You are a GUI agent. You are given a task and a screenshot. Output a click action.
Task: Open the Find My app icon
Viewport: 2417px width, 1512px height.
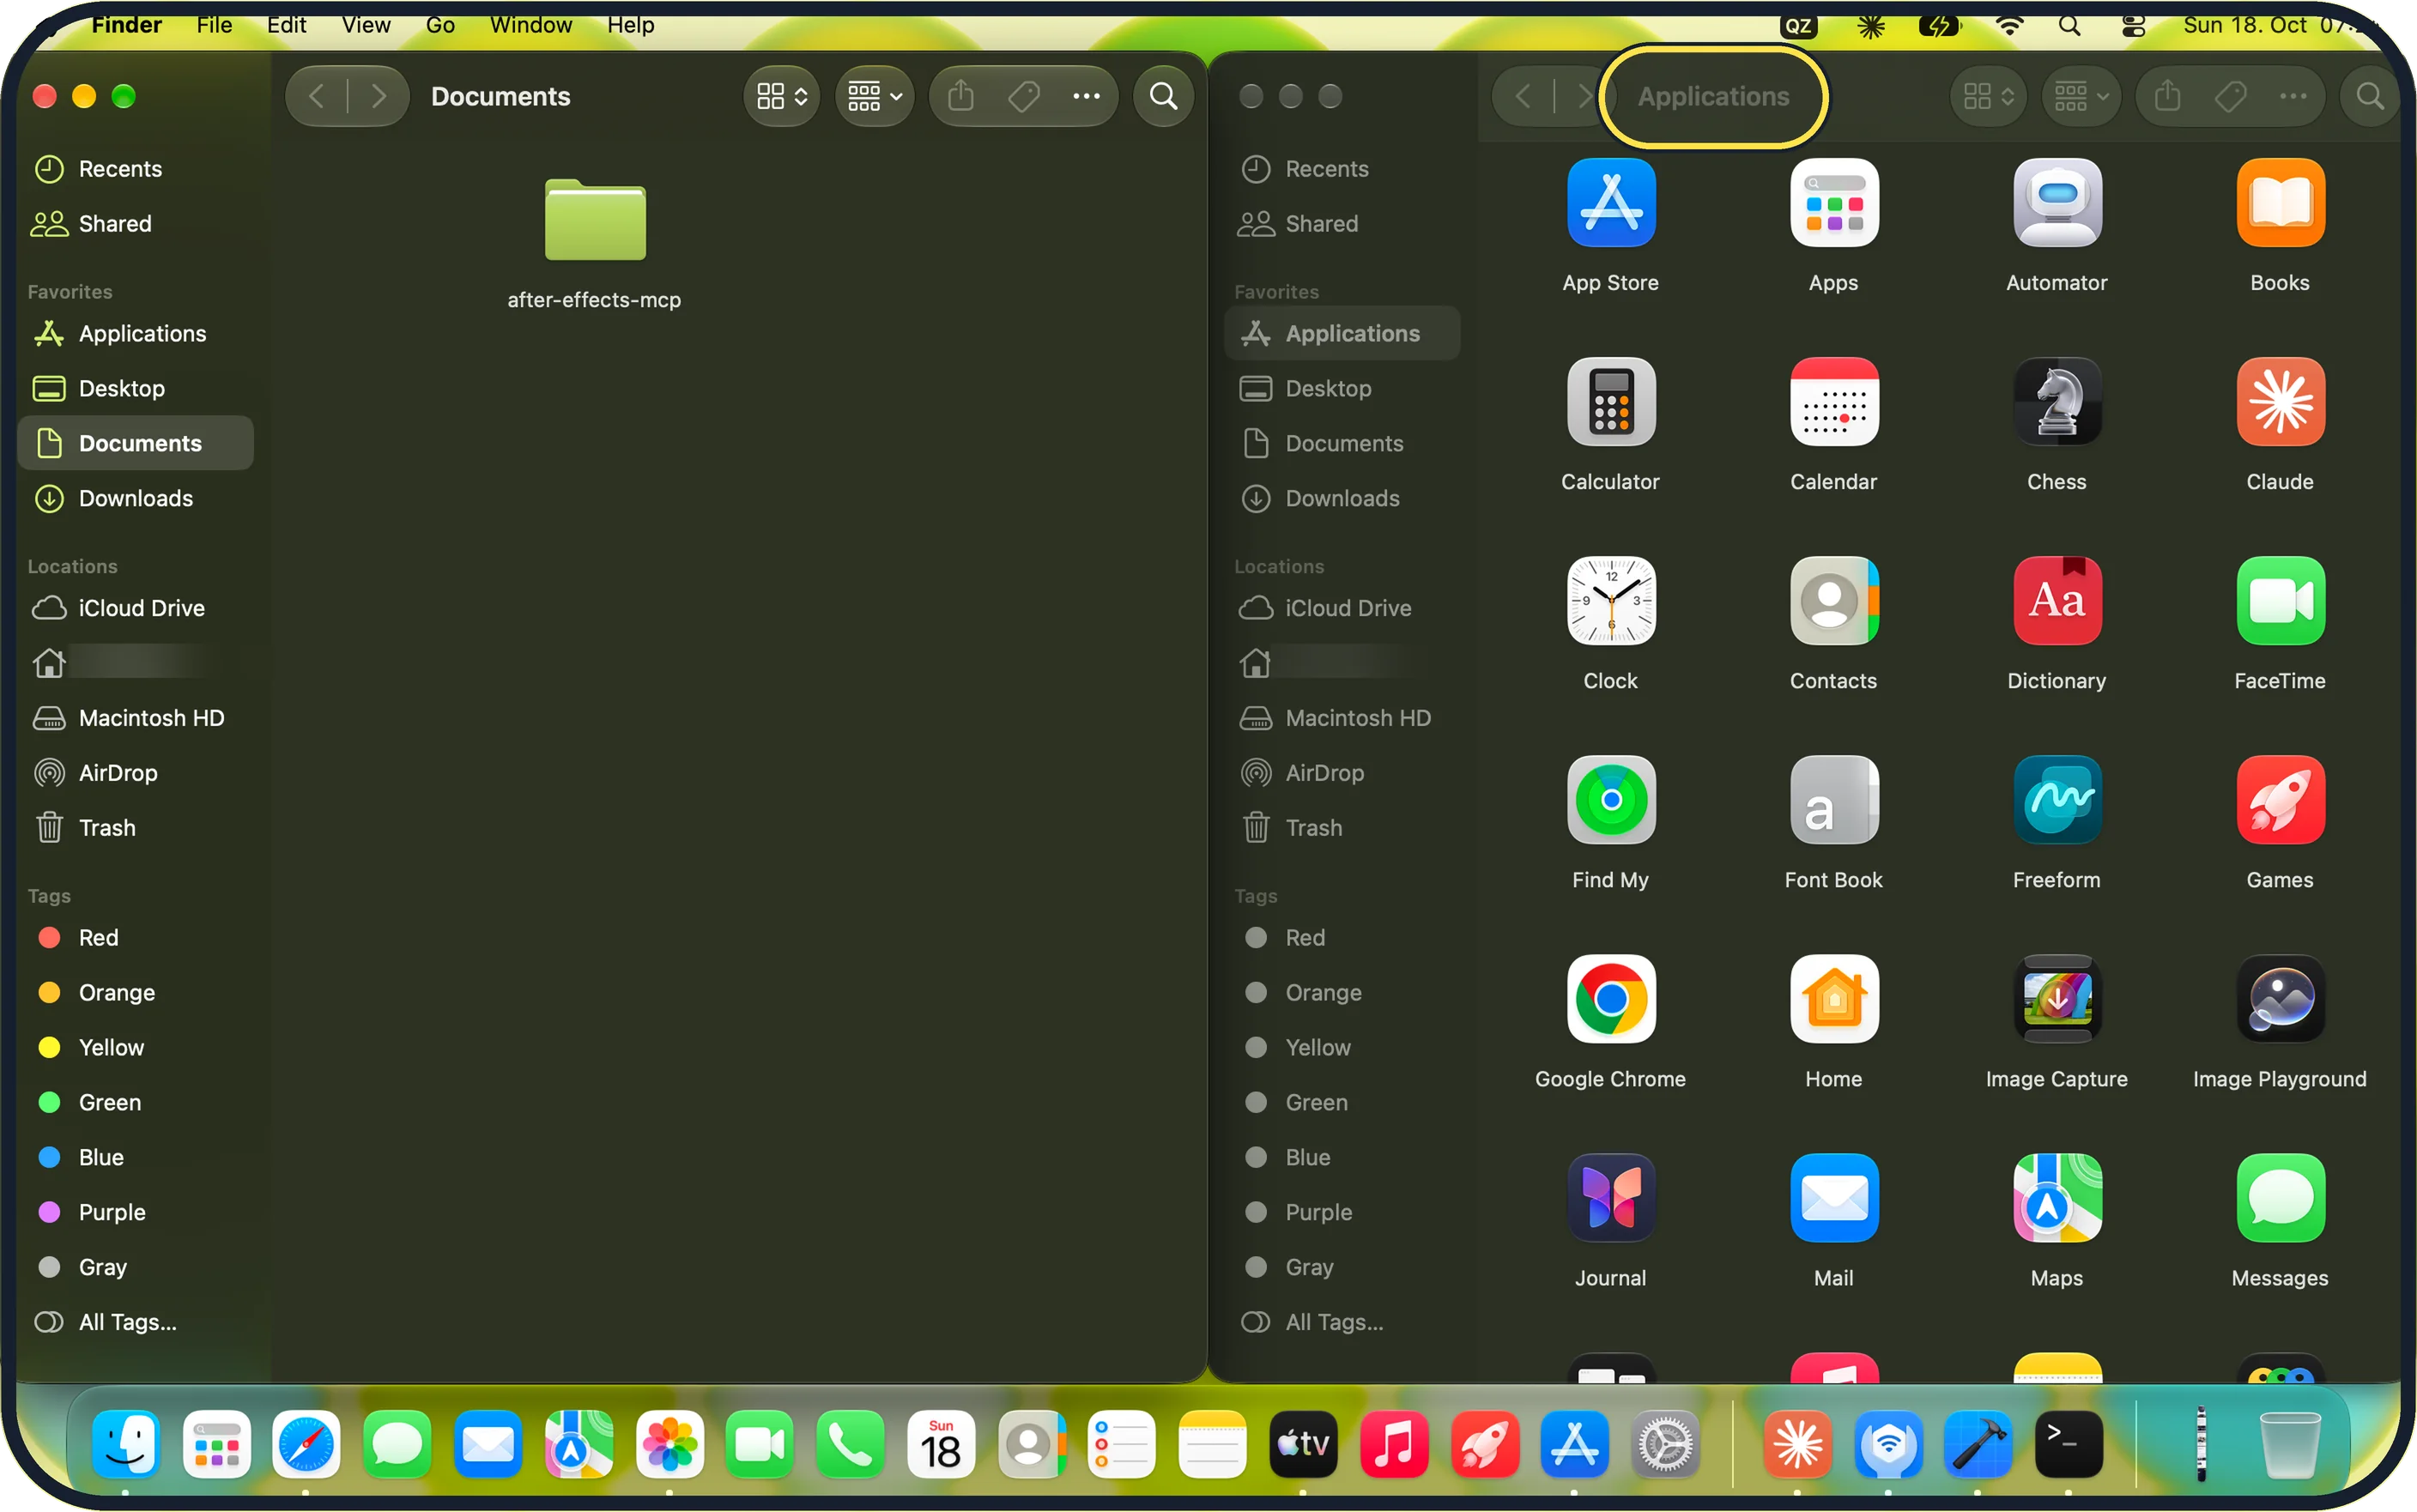pyautogui.click(x=1610, y=800)
